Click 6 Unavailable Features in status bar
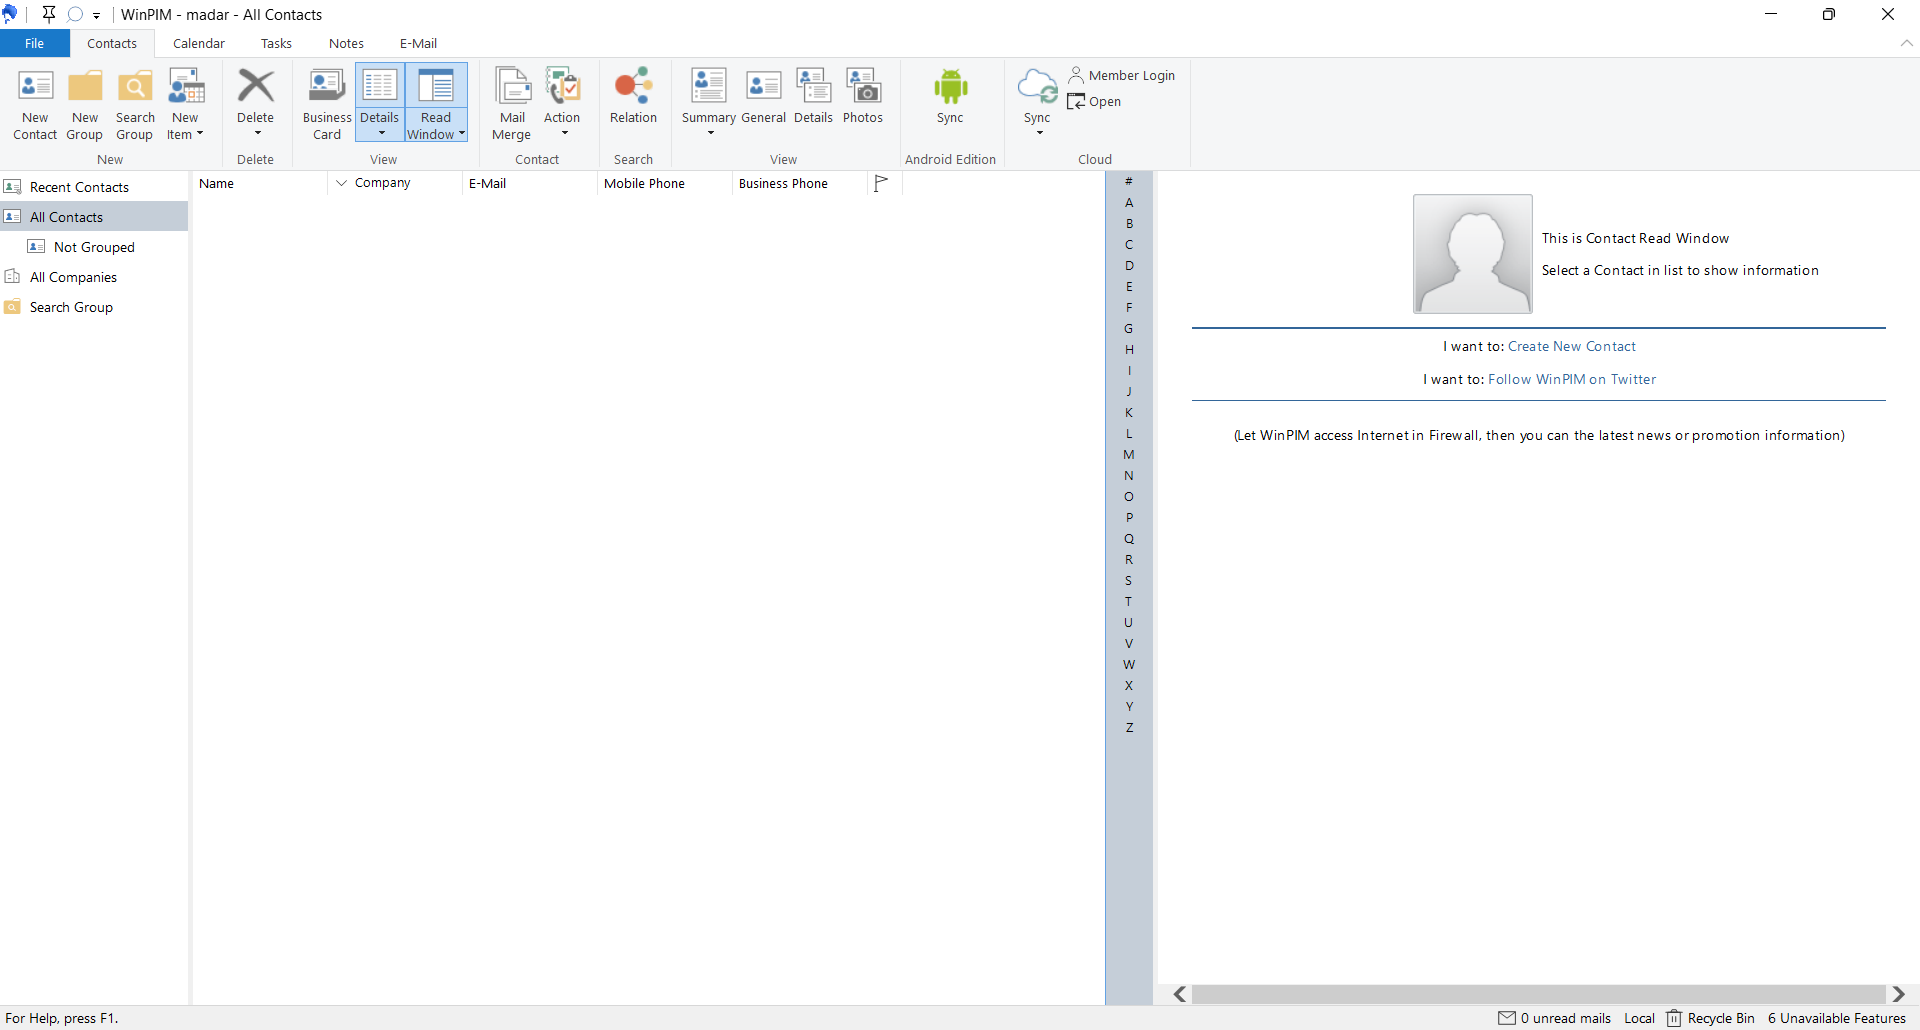This screenshot has height=1030, width=1920. click(x=1837, y=1018)
